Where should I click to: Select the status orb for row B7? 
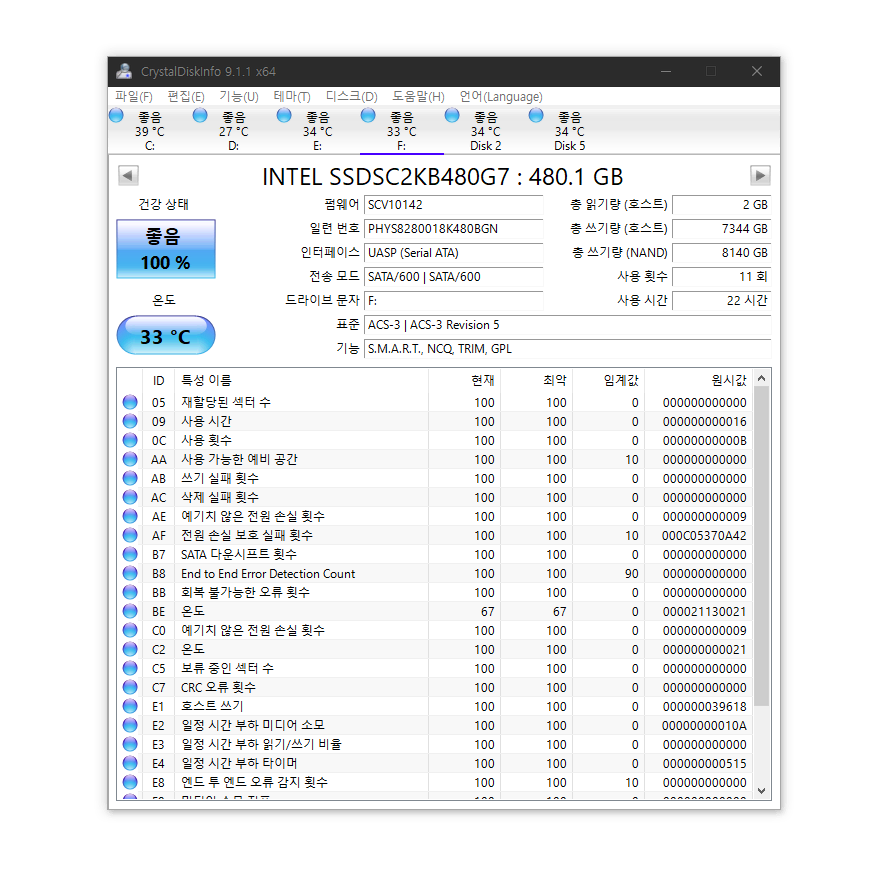pyautogui.click(x=130, y=554)
